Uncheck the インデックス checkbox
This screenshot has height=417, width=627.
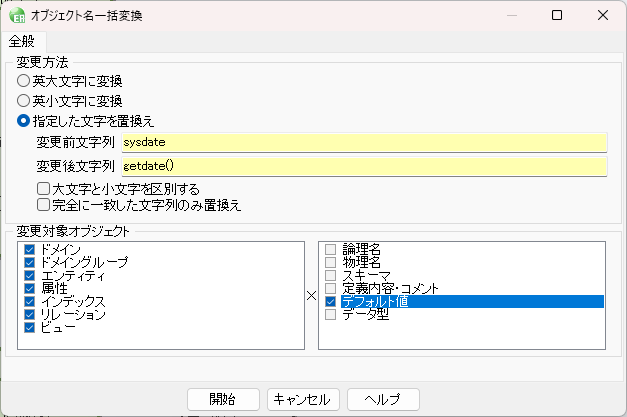click(29, 301)
